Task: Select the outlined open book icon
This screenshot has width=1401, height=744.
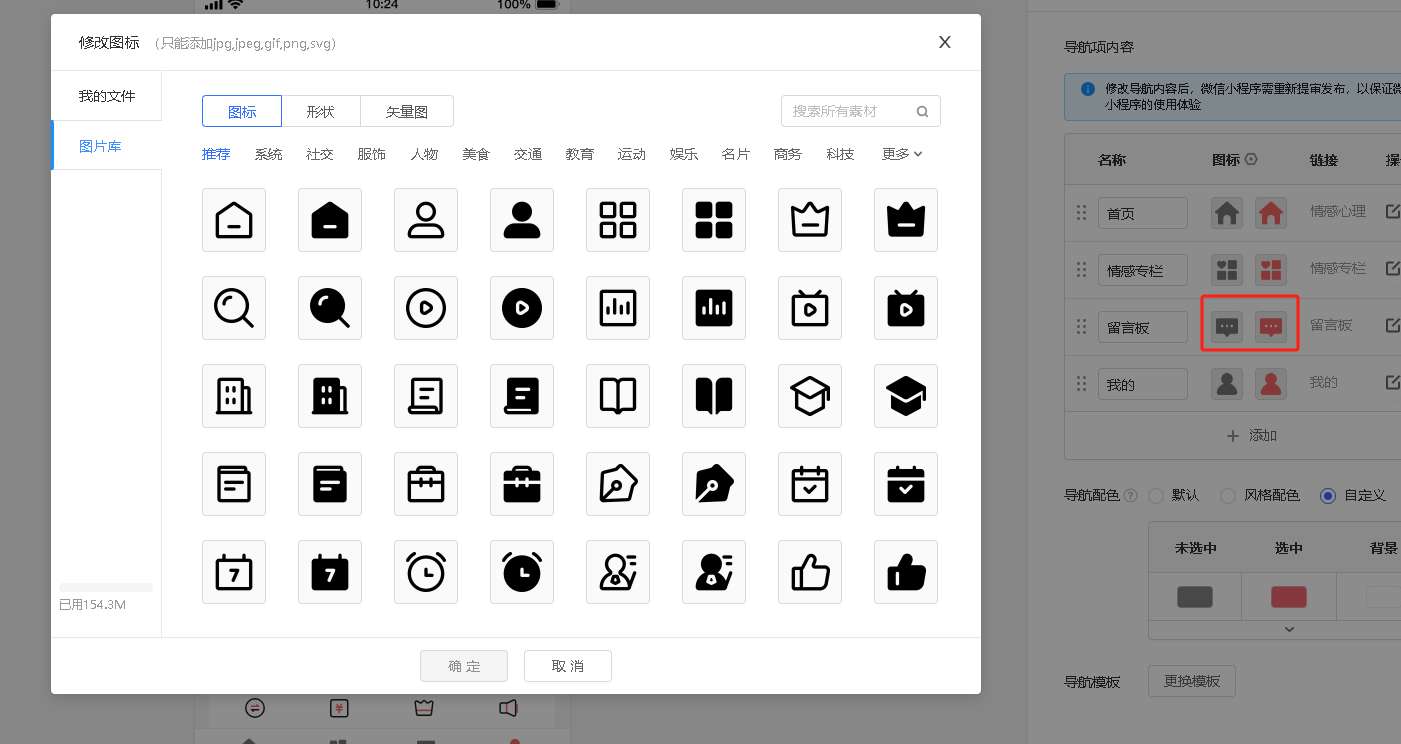Action: (618, 396)
